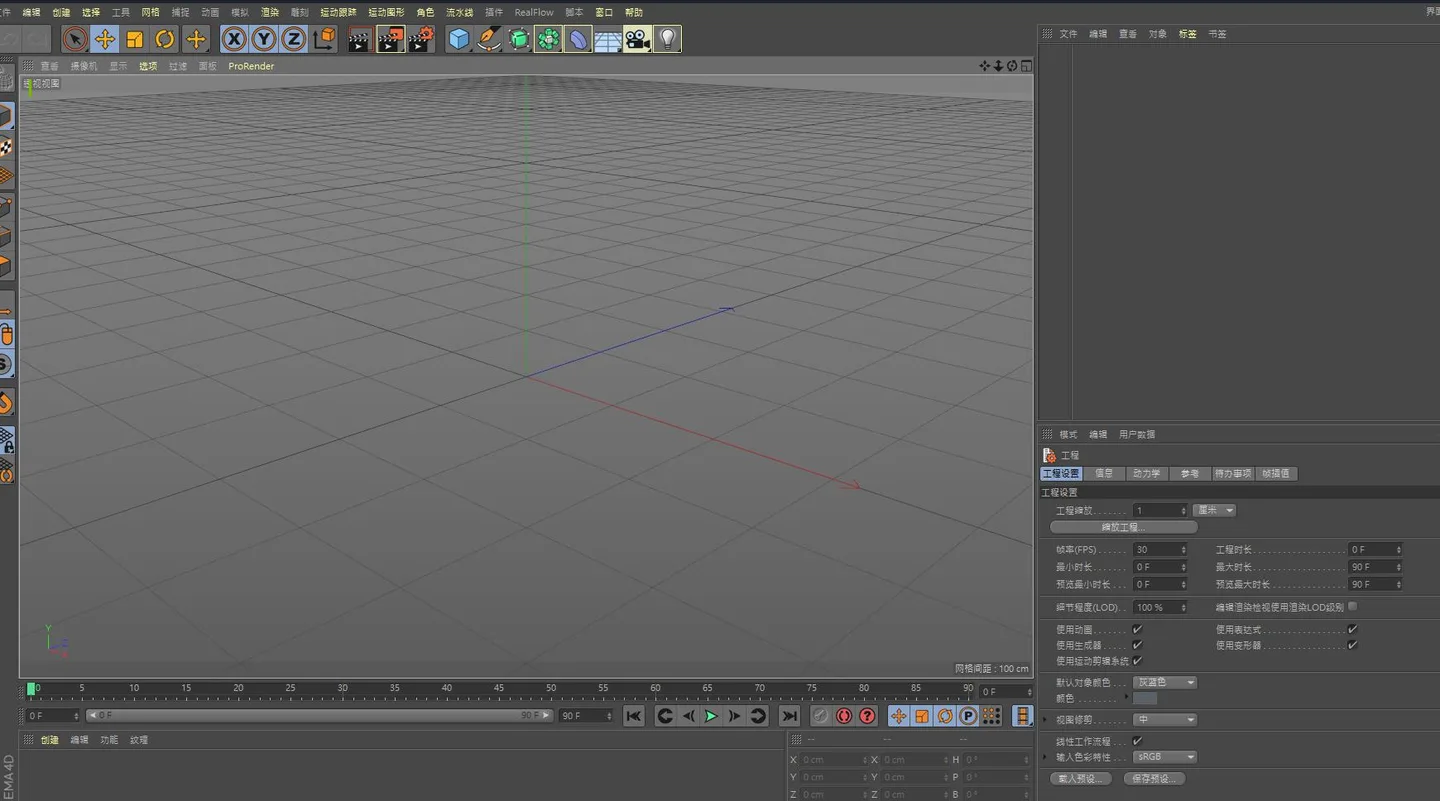The width and height of the screenshot is (1440, 801).
Task: Open the 厘米 unit dropdown
Action: [1214, 510]
